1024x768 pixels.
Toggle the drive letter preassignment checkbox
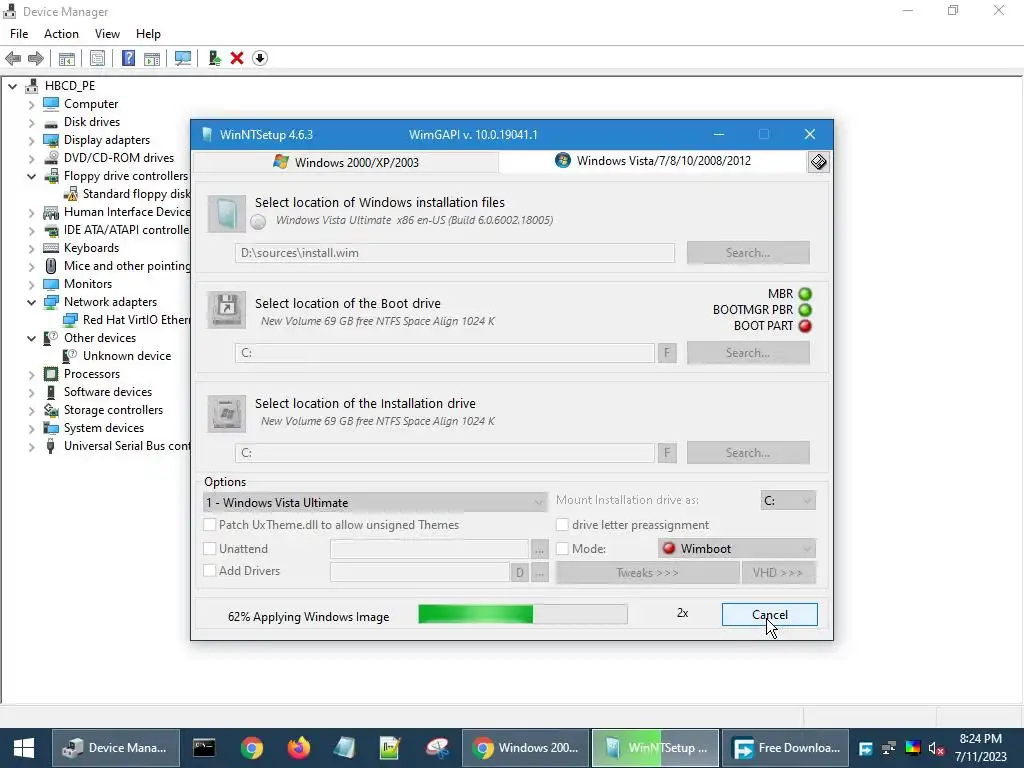pos(562,525)
